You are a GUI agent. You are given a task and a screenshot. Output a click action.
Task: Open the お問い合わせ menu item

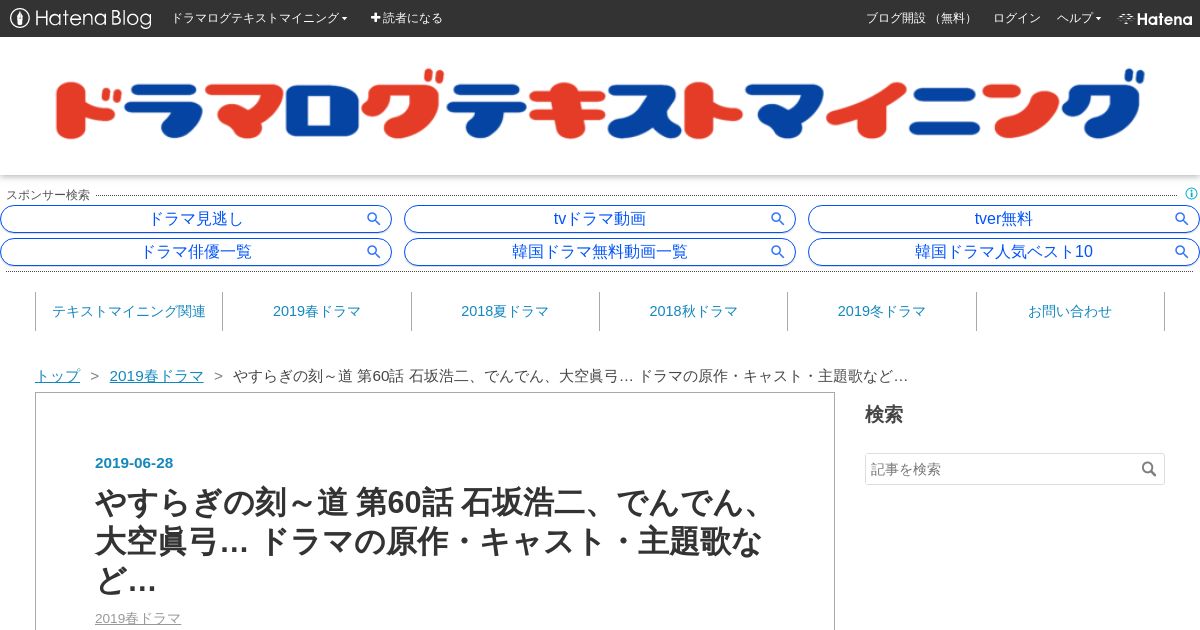click(x=1070, y=311)
